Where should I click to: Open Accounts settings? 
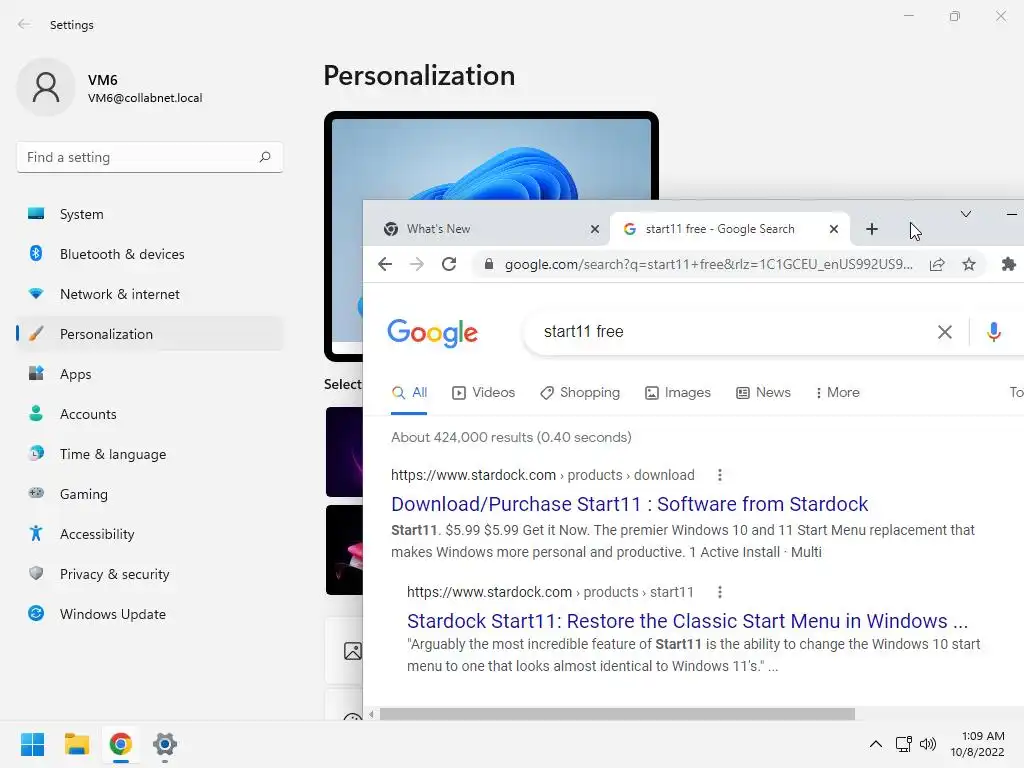pos(150,414)
